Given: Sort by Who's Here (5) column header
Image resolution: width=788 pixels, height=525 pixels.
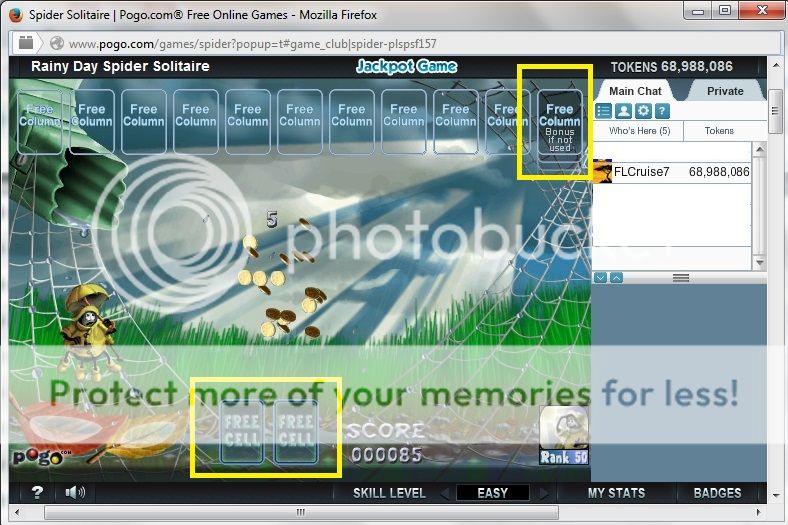Looking at the screenshot, I should pyautogui.click(x=639, y=131).
